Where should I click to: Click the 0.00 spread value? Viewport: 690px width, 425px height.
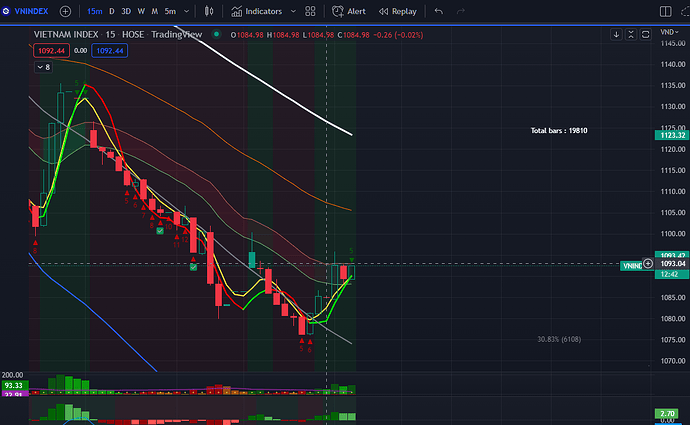pyautogui.click(x=80, y=51)
